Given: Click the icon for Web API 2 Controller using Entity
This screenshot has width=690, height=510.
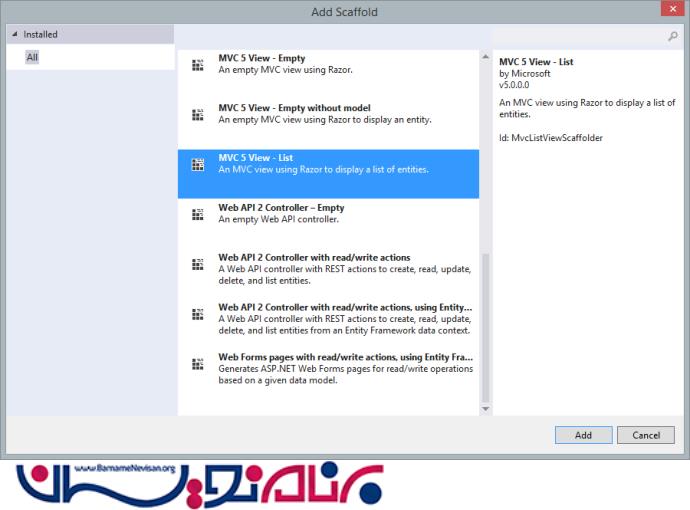Looking at the screenshot, I should pos(198,314).
